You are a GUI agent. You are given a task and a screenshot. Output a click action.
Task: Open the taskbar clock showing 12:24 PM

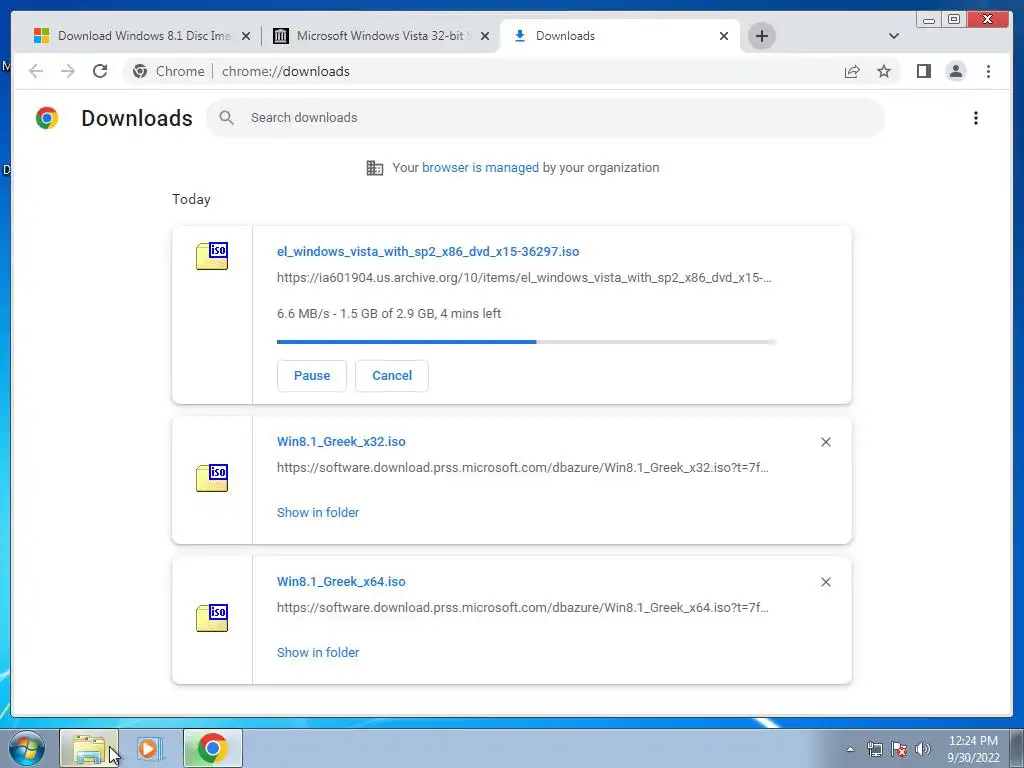[x=973, y=749]
